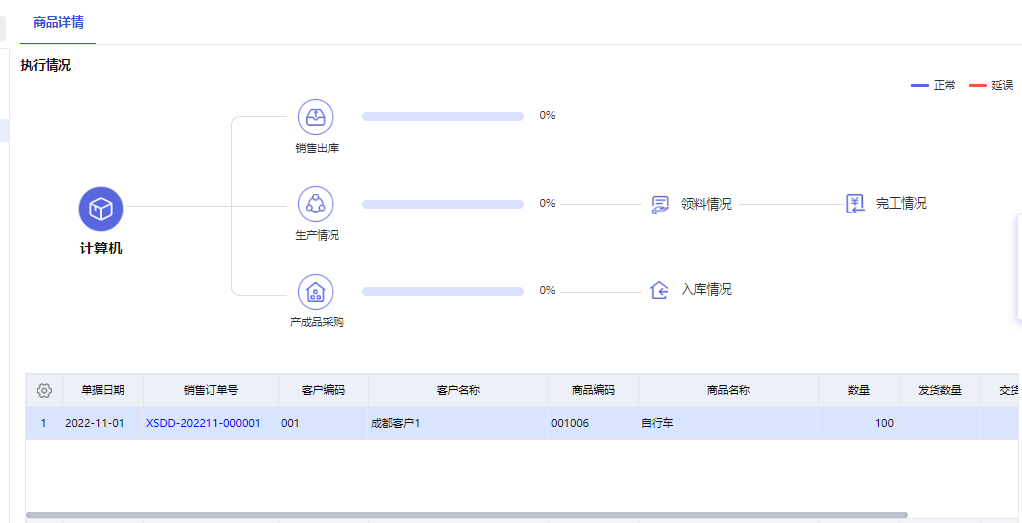Click the 商品编码 column header
Viewport: 1022px width, 523px height.
(x=593, y=391)
